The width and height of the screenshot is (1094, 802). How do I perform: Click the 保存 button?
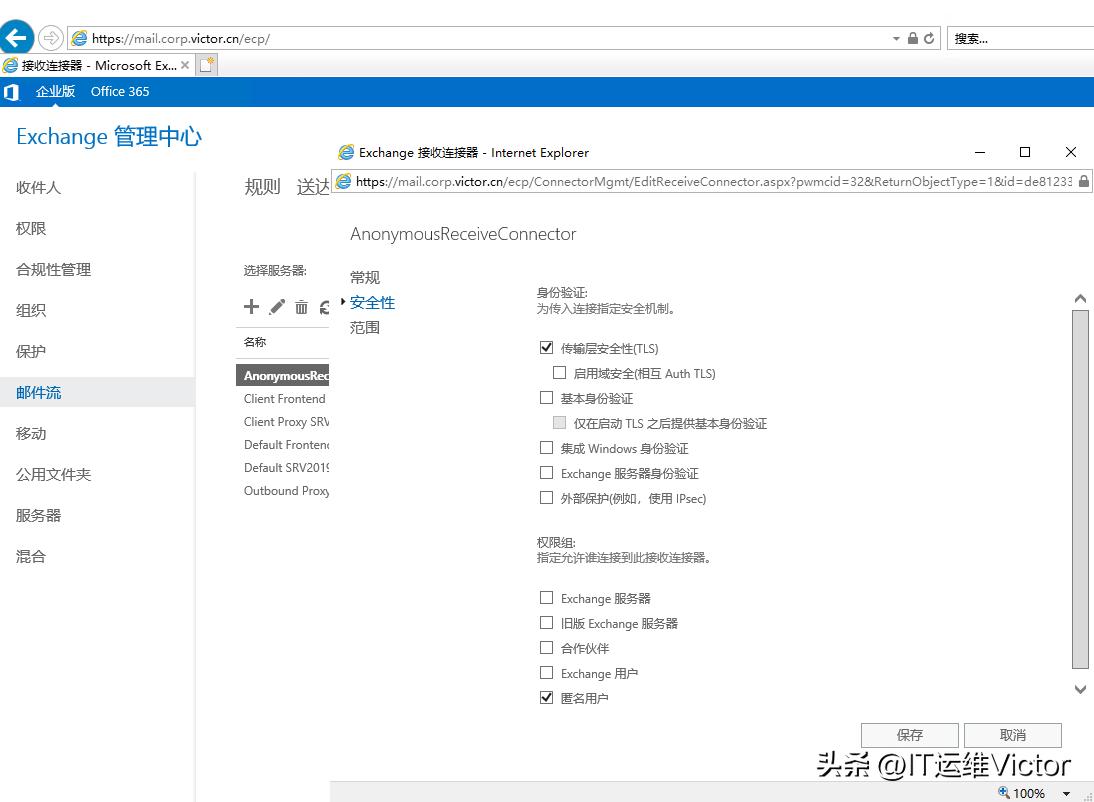pos(909,735)
